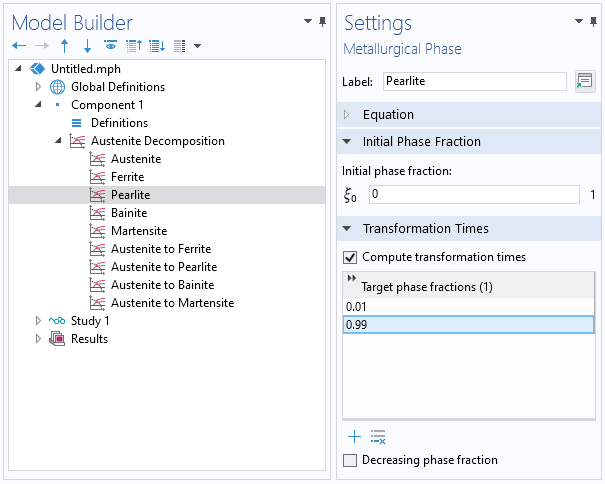Click the move down arrow icon
The image size is (605, 484).
87,46
